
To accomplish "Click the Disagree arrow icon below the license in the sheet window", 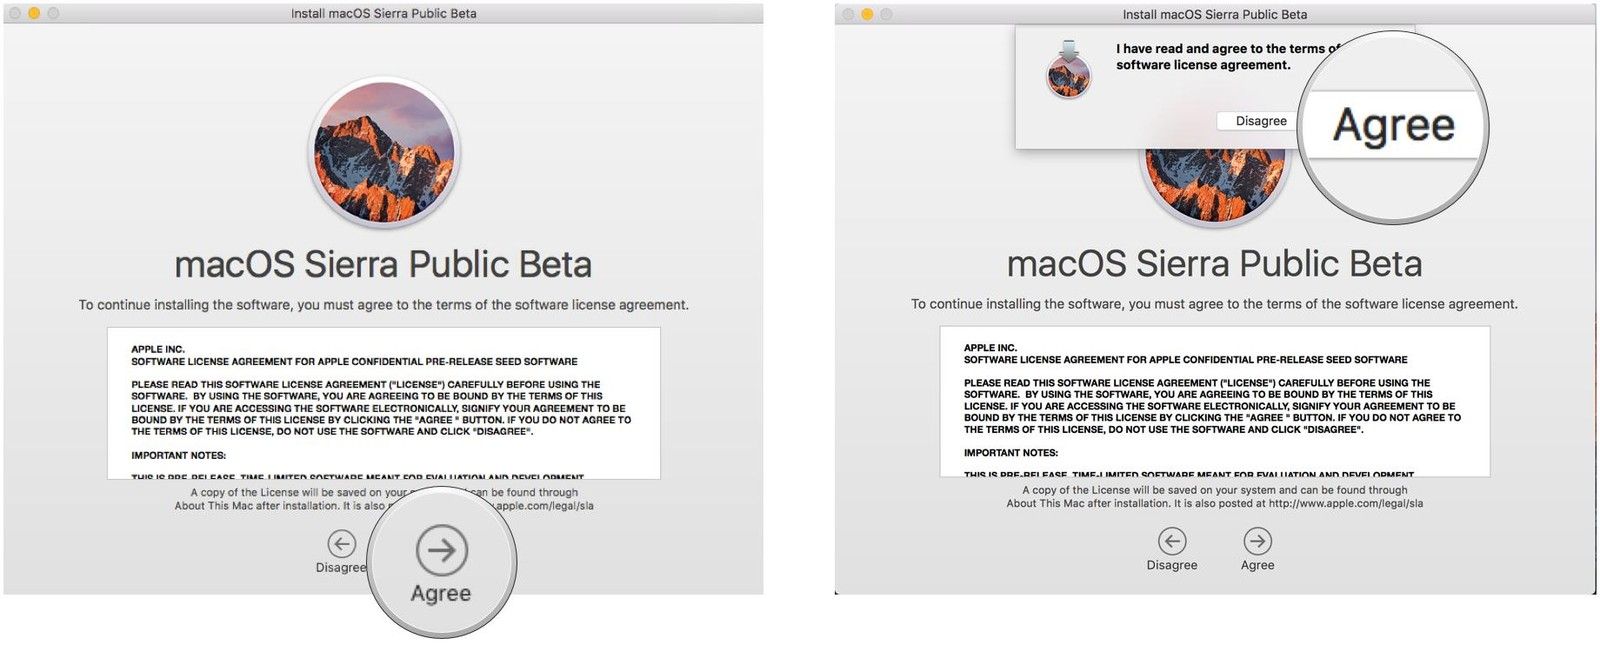I will click(1172, 541).
